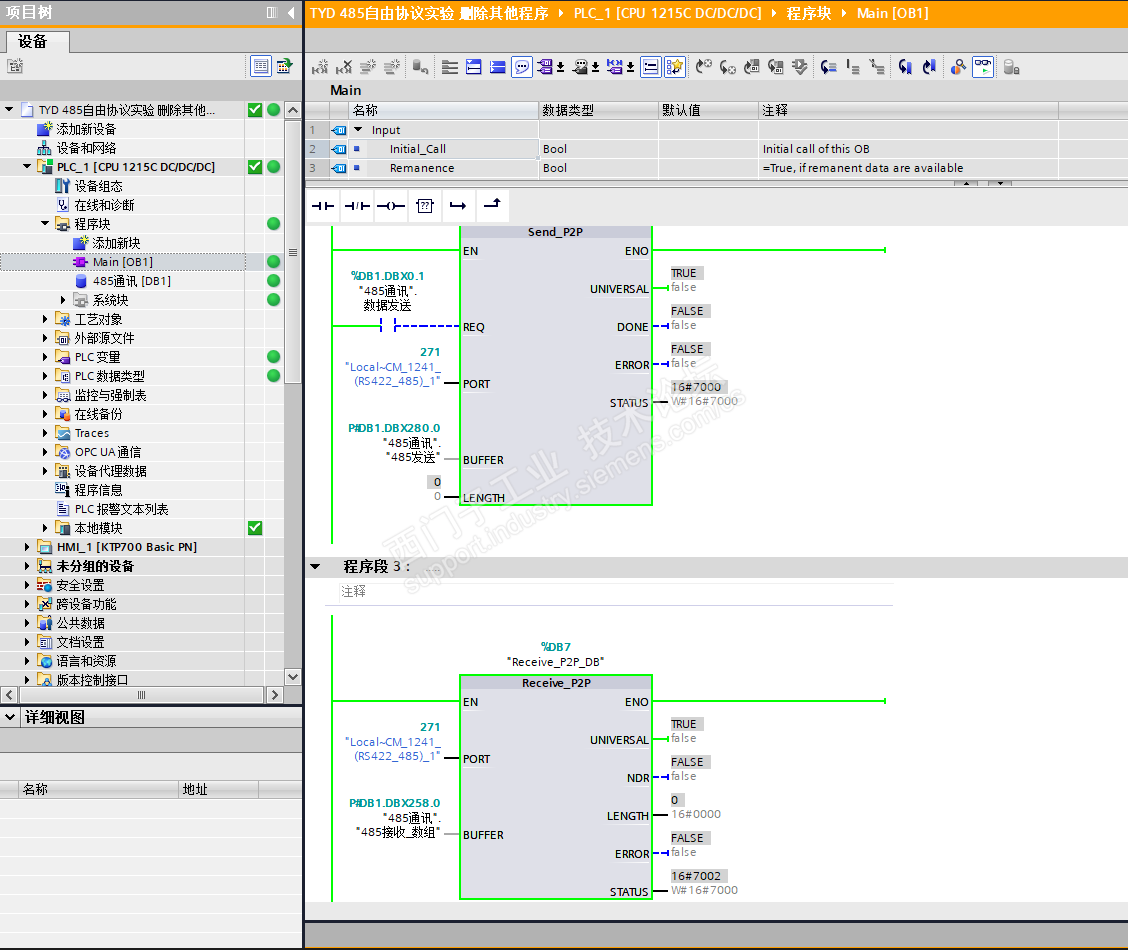Collapse the TYD 485 project node
This screenshot has width=1128, height=950.
pyautogui.click(x=9, y=109)
